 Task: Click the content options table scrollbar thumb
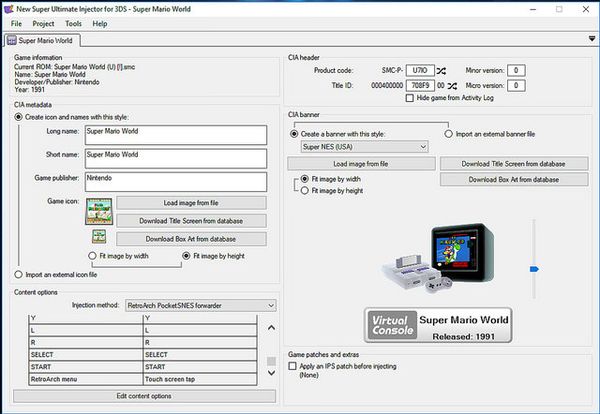(271, 361)
